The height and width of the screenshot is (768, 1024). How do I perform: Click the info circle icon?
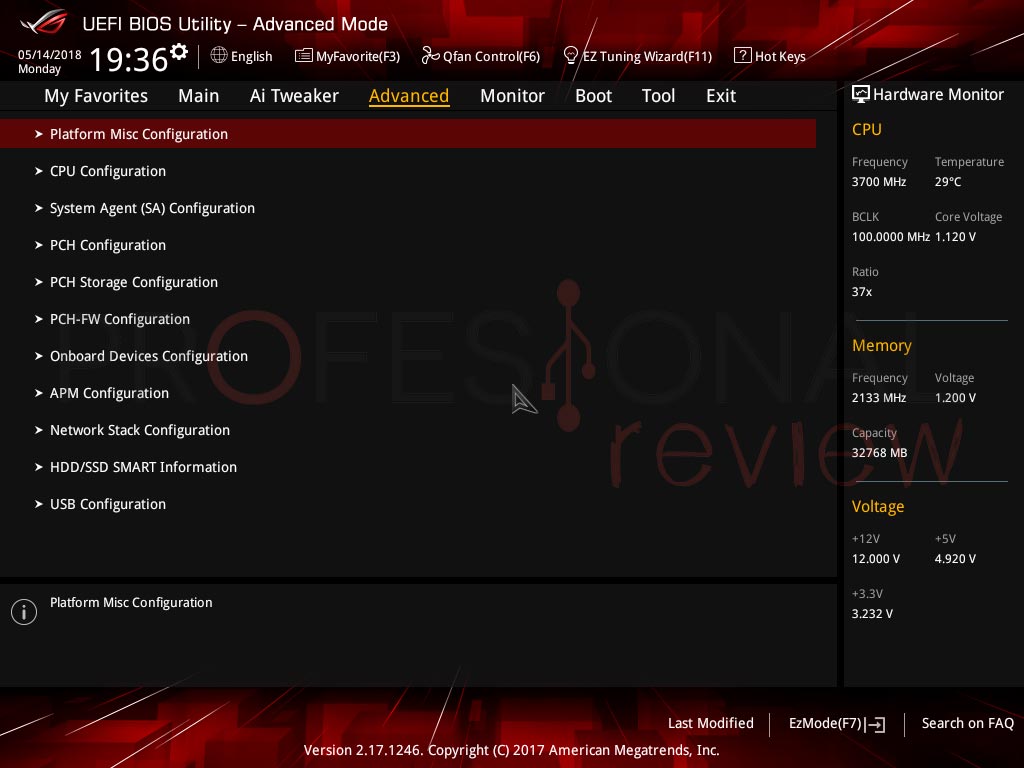pyautogui.click(x=24, y=612)
